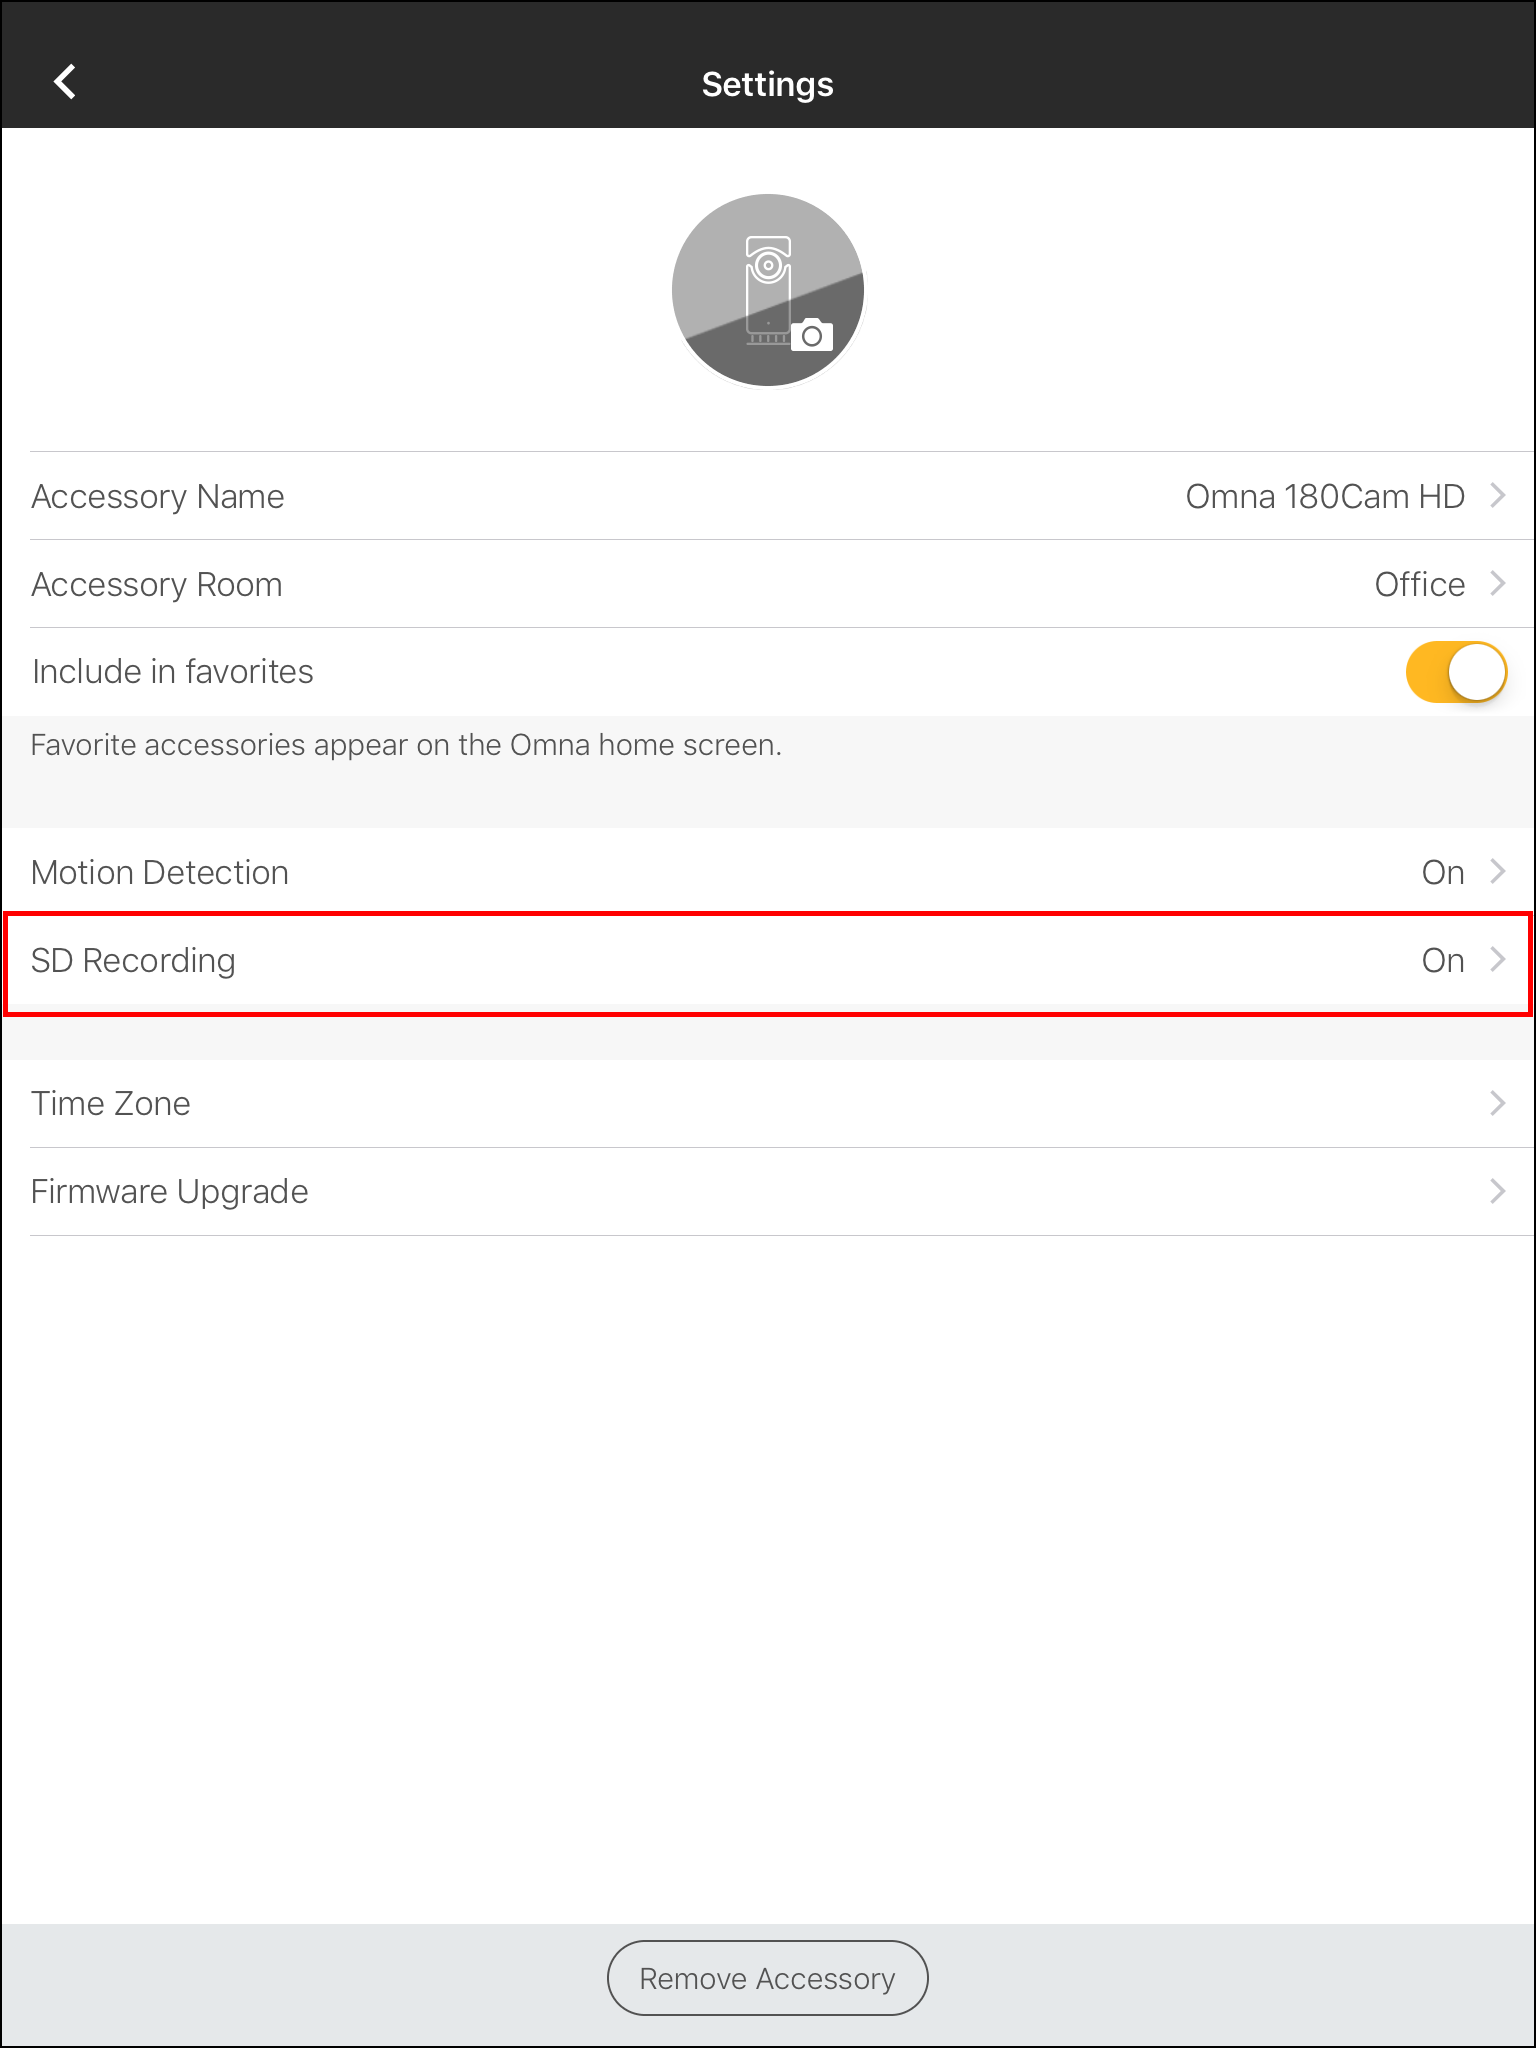Open Motion Detection settings row
1536x2048 pixels.
(768, 872)
